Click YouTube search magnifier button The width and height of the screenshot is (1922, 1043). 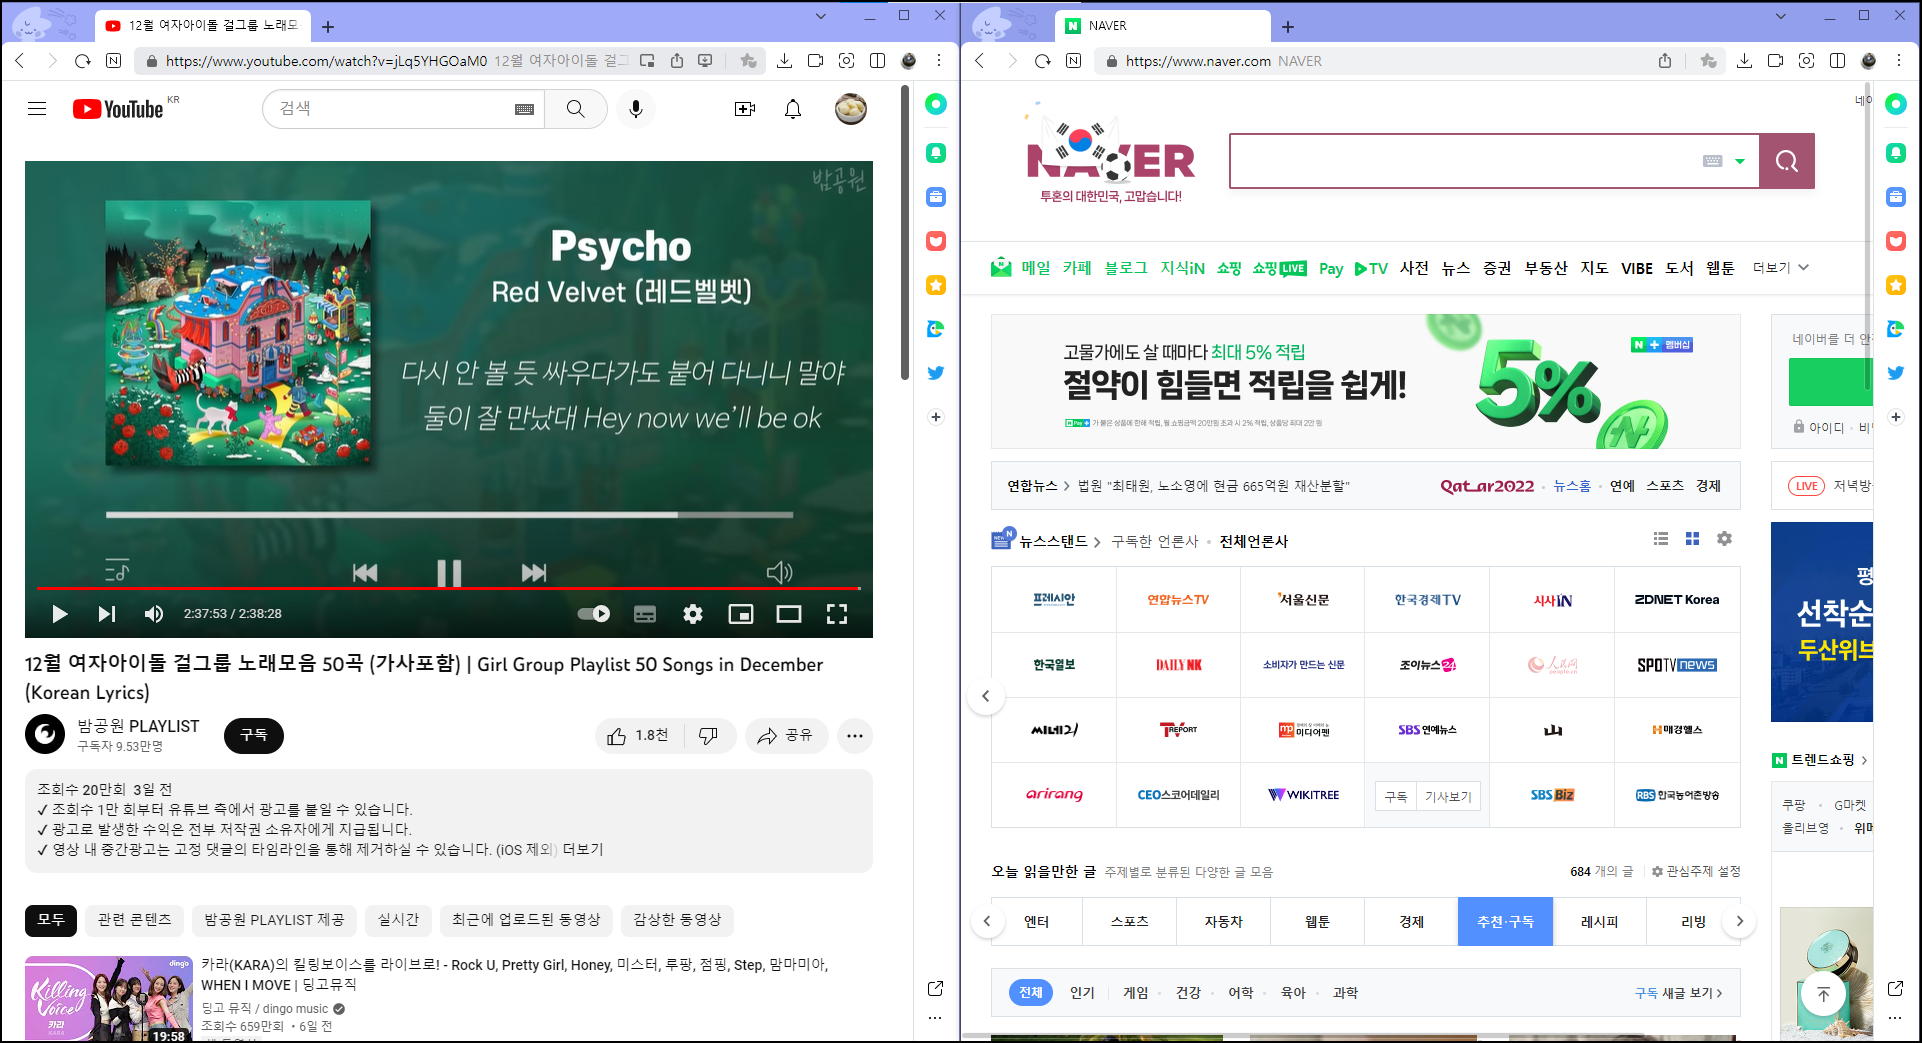tap(576, 109)
